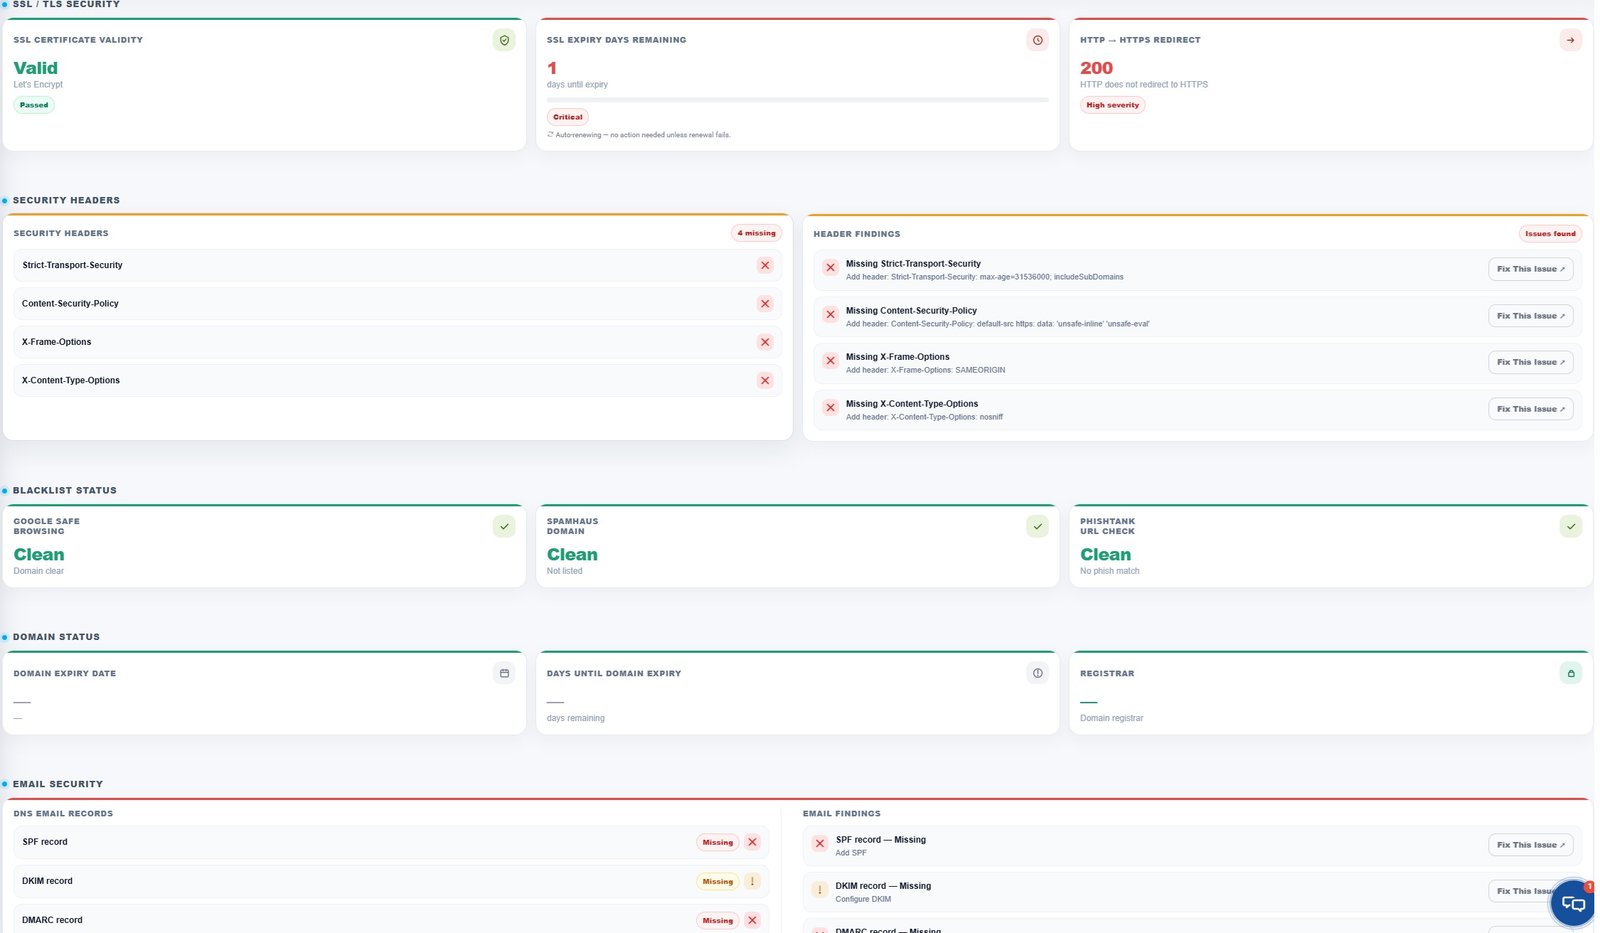Click the Content-Security-Policy header row label
This screenshot has height=933, width=1600.
[x=70, y=304]
